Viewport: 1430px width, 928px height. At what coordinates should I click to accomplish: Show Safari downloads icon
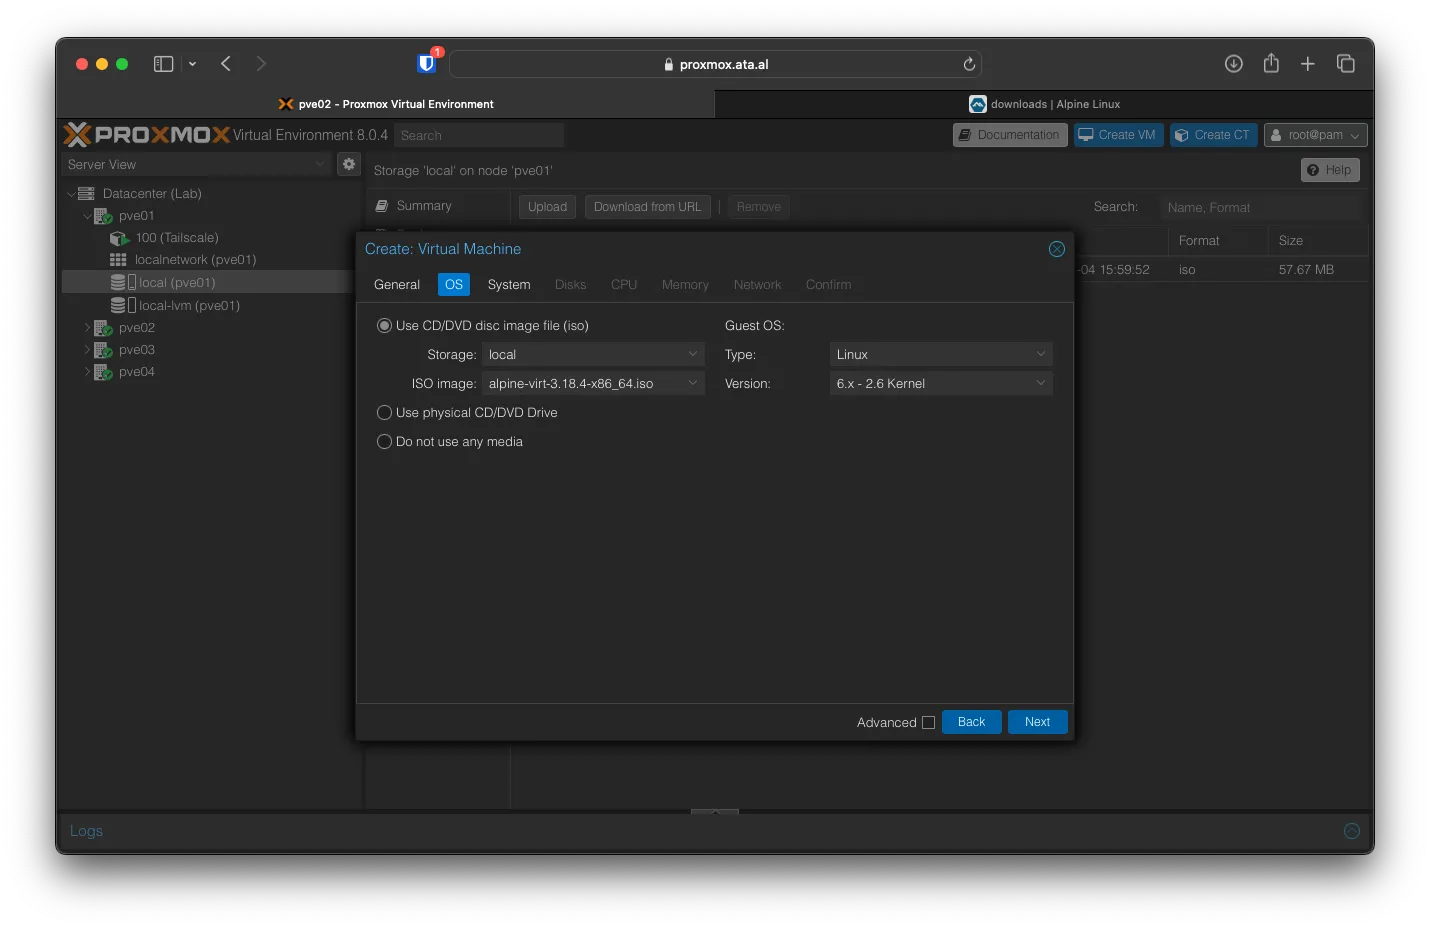point(1234,64)
